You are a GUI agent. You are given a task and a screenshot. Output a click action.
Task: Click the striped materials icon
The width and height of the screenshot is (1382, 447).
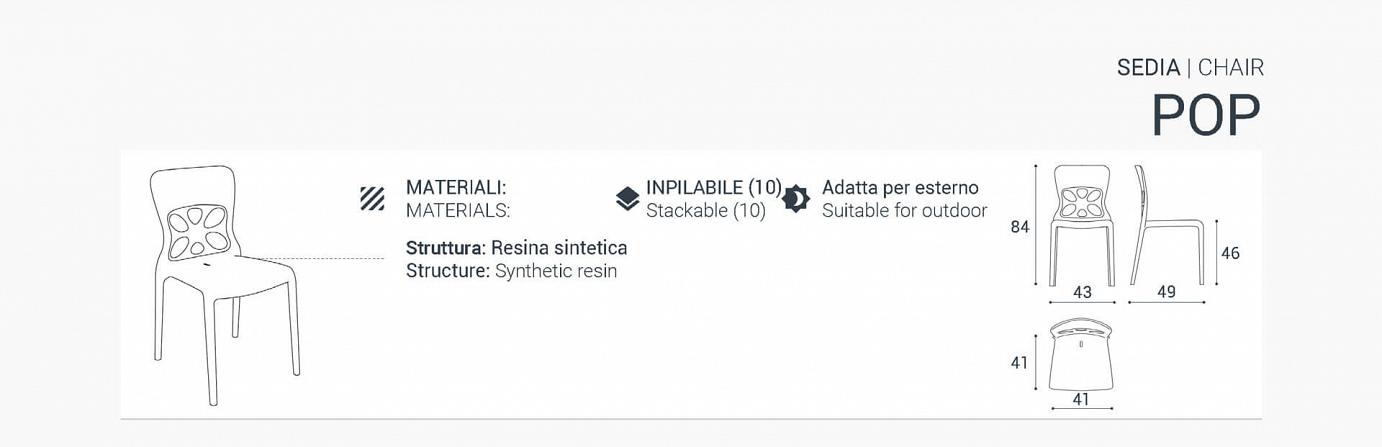[x=372, y=198]
